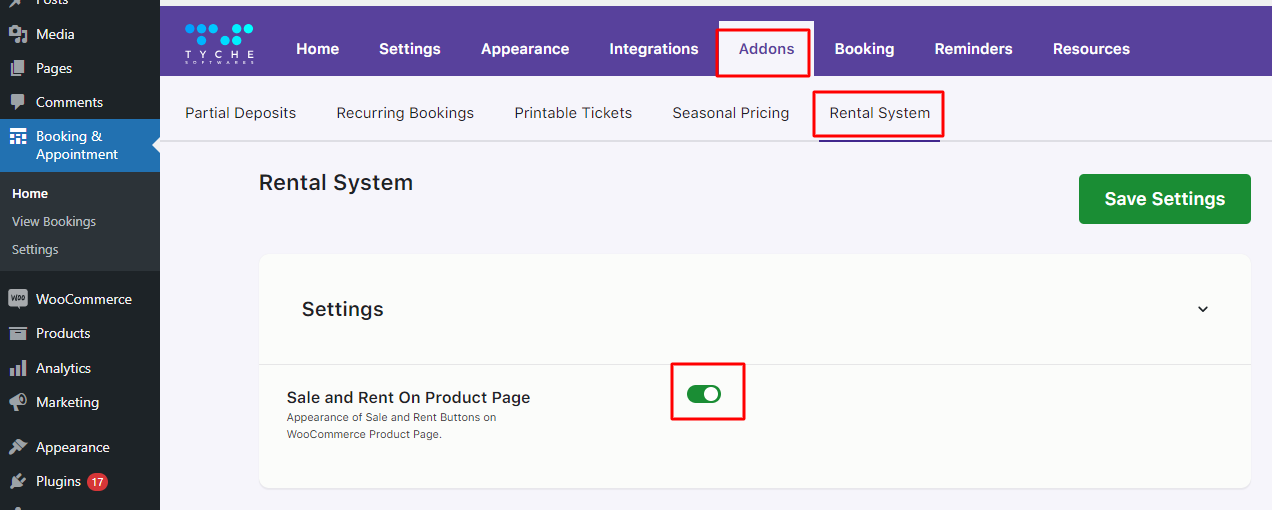The width and height of the screenshot is (1272, 510).
Task: Switch to the Appearance header tab
Action: tap(525, 49)
